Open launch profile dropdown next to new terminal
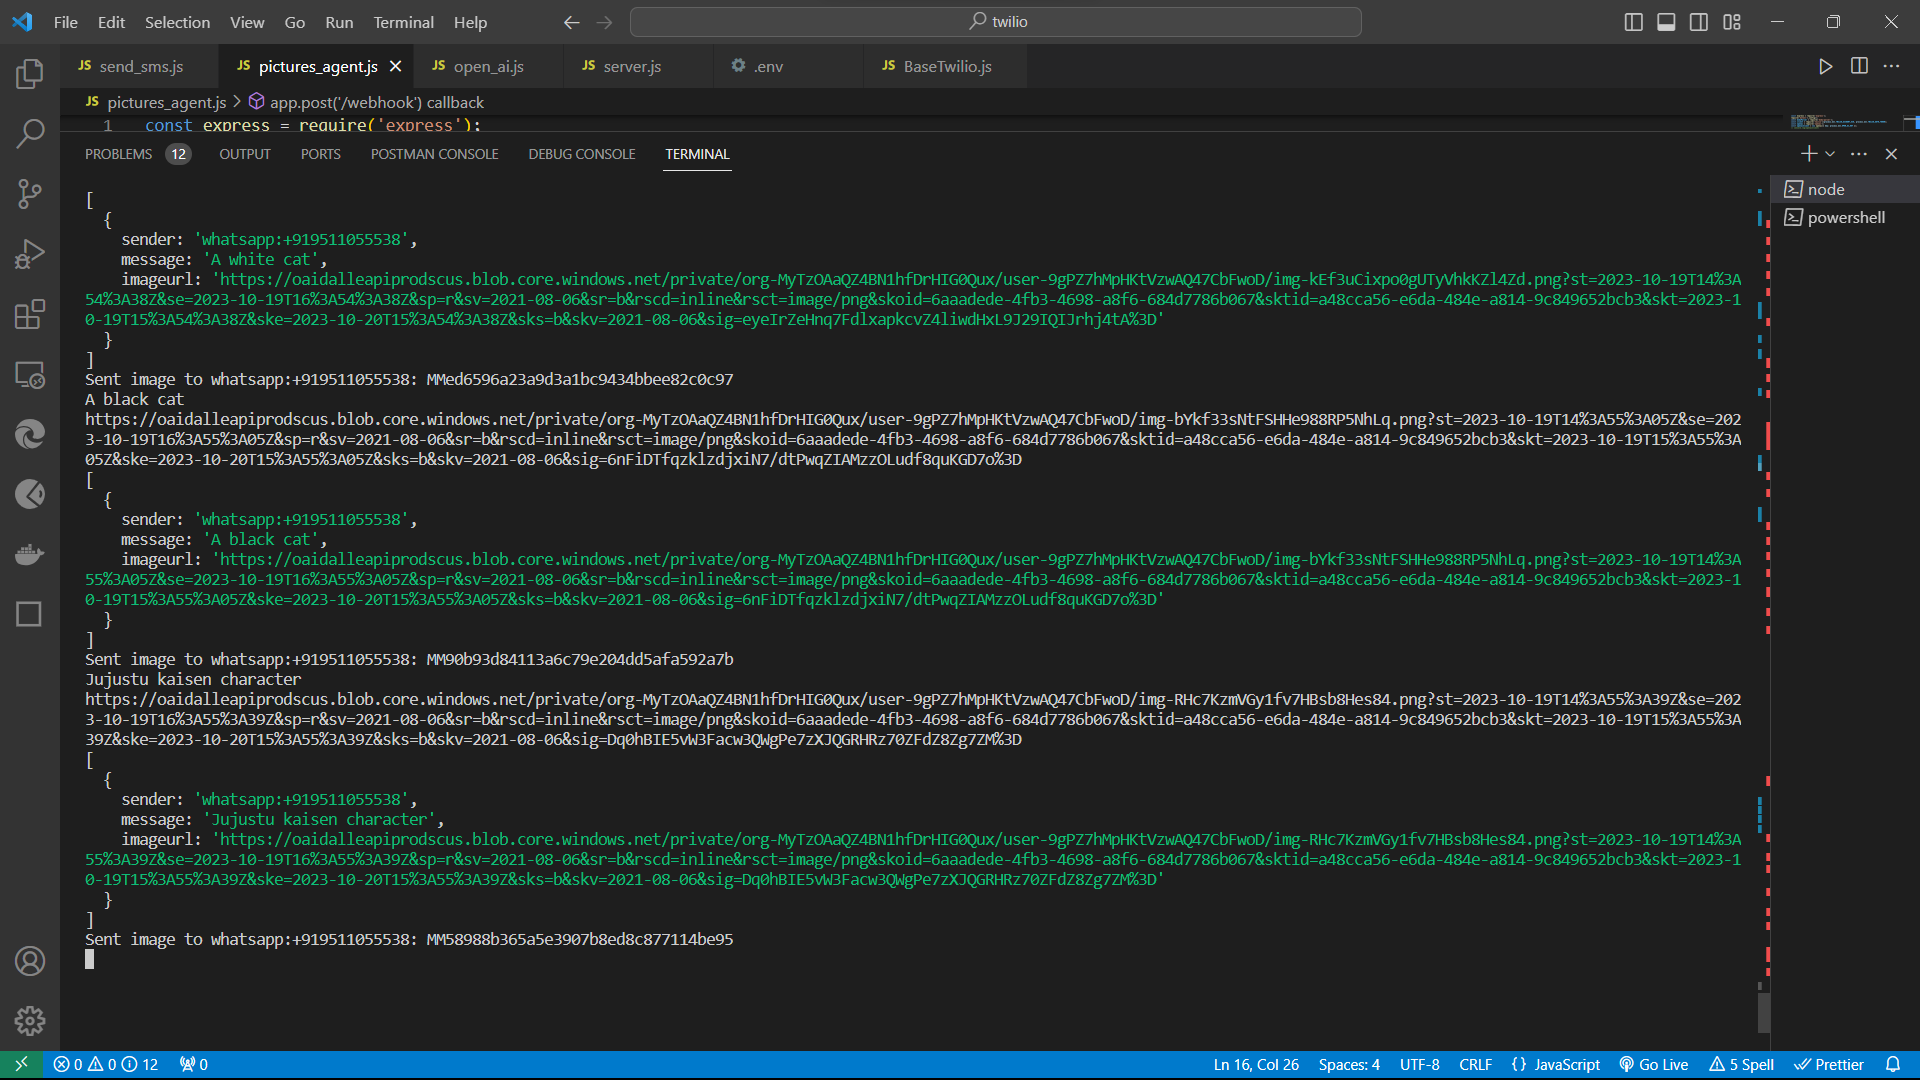The height and width of the screenshot is (1080, 1920). coord(1830,154)
